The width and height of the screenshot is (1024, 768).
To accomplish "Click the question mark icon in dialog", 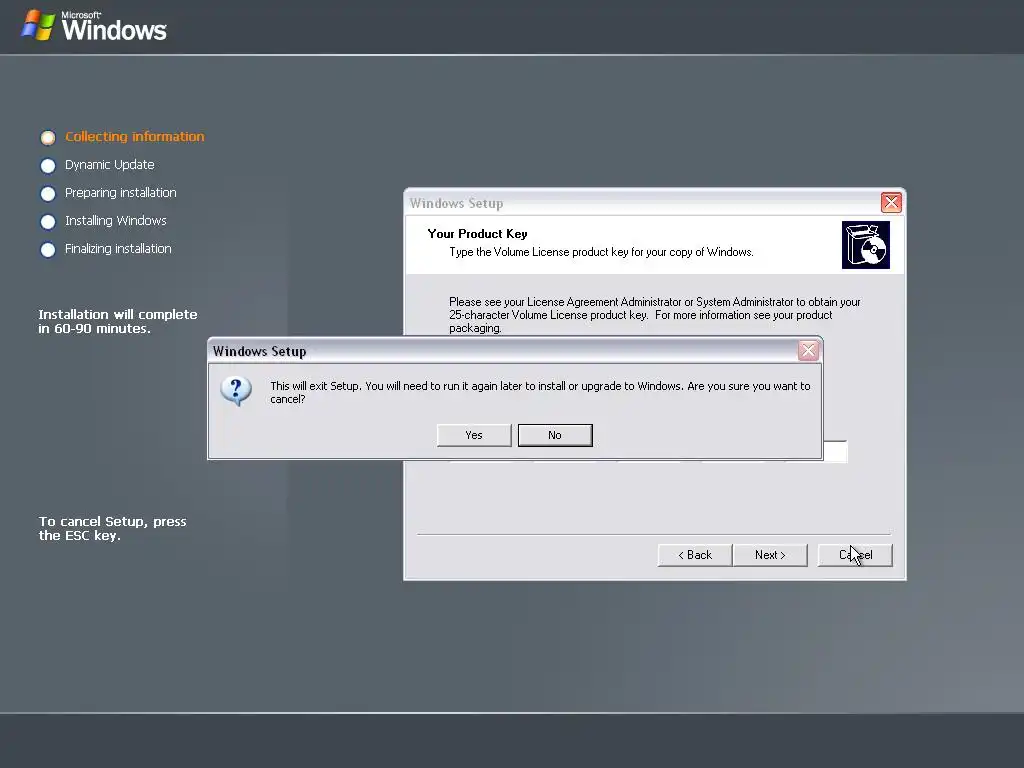I will pos(236,391).
